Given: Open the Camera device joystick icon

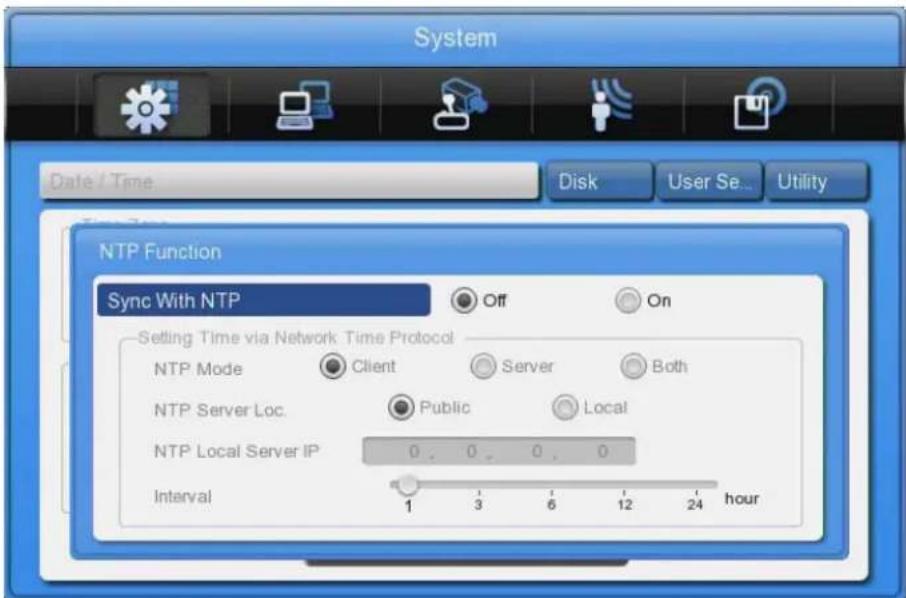Looking at the screenshot, I should (x=460, y=105).
